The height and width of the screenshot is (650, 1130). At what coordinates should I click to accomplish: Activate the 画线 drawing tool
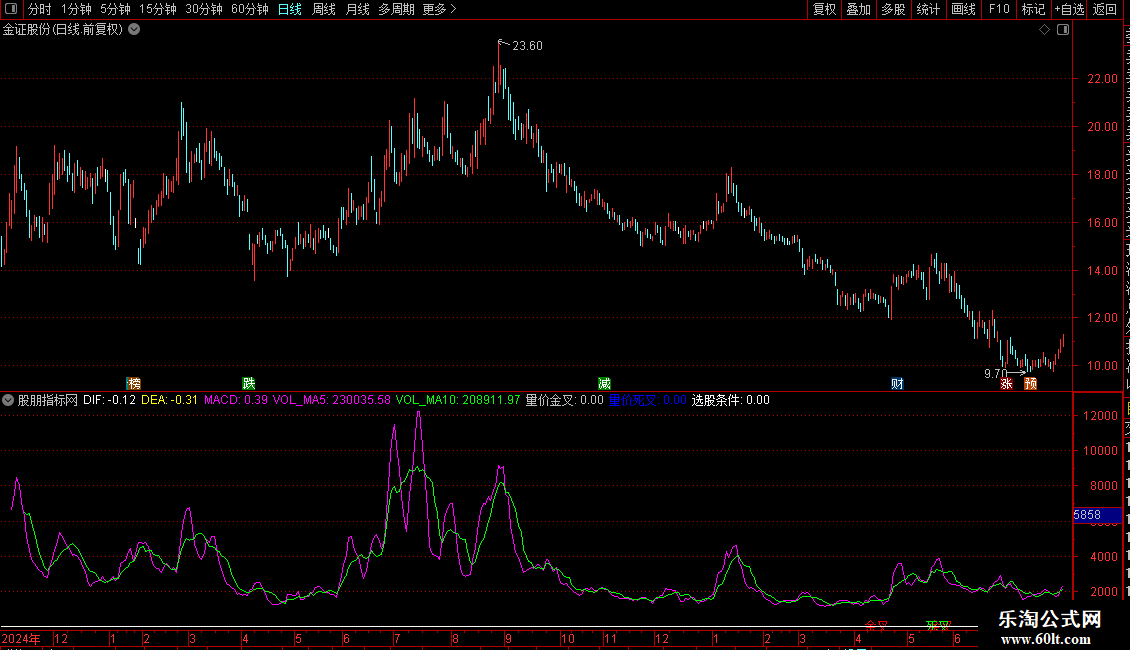pyautogui.click(x=964, y=9)
